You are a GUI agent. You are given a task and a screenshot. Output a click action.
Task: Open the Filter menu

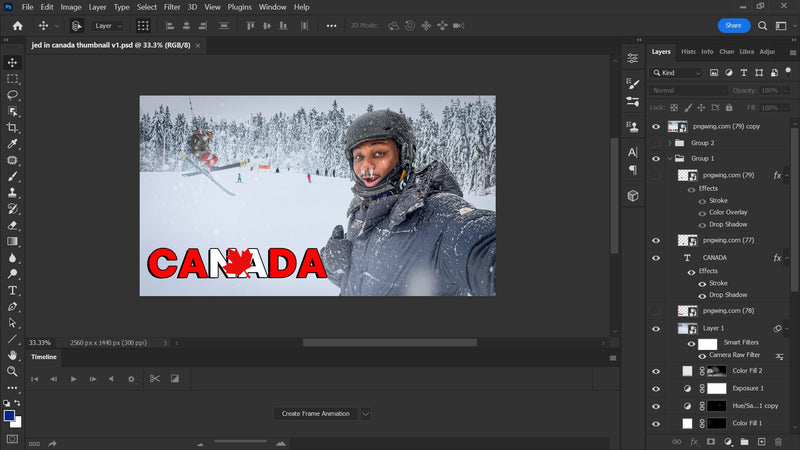point(172,7)
